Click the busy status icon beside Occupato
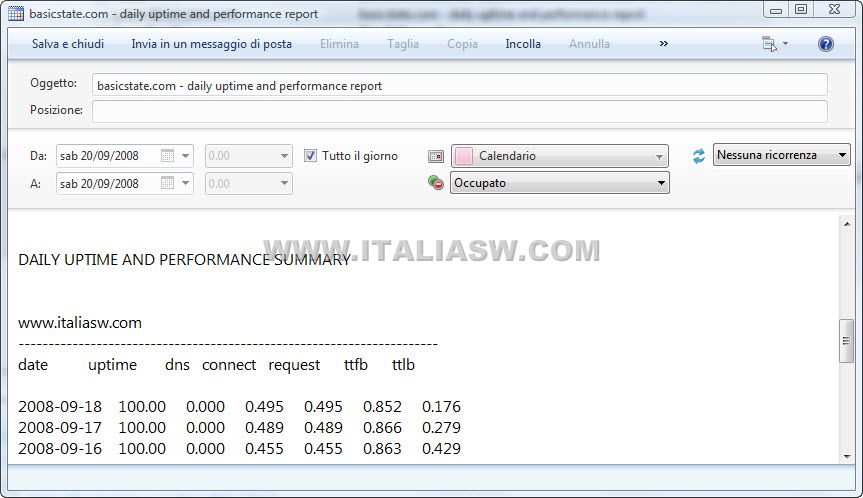 point(435,183)
